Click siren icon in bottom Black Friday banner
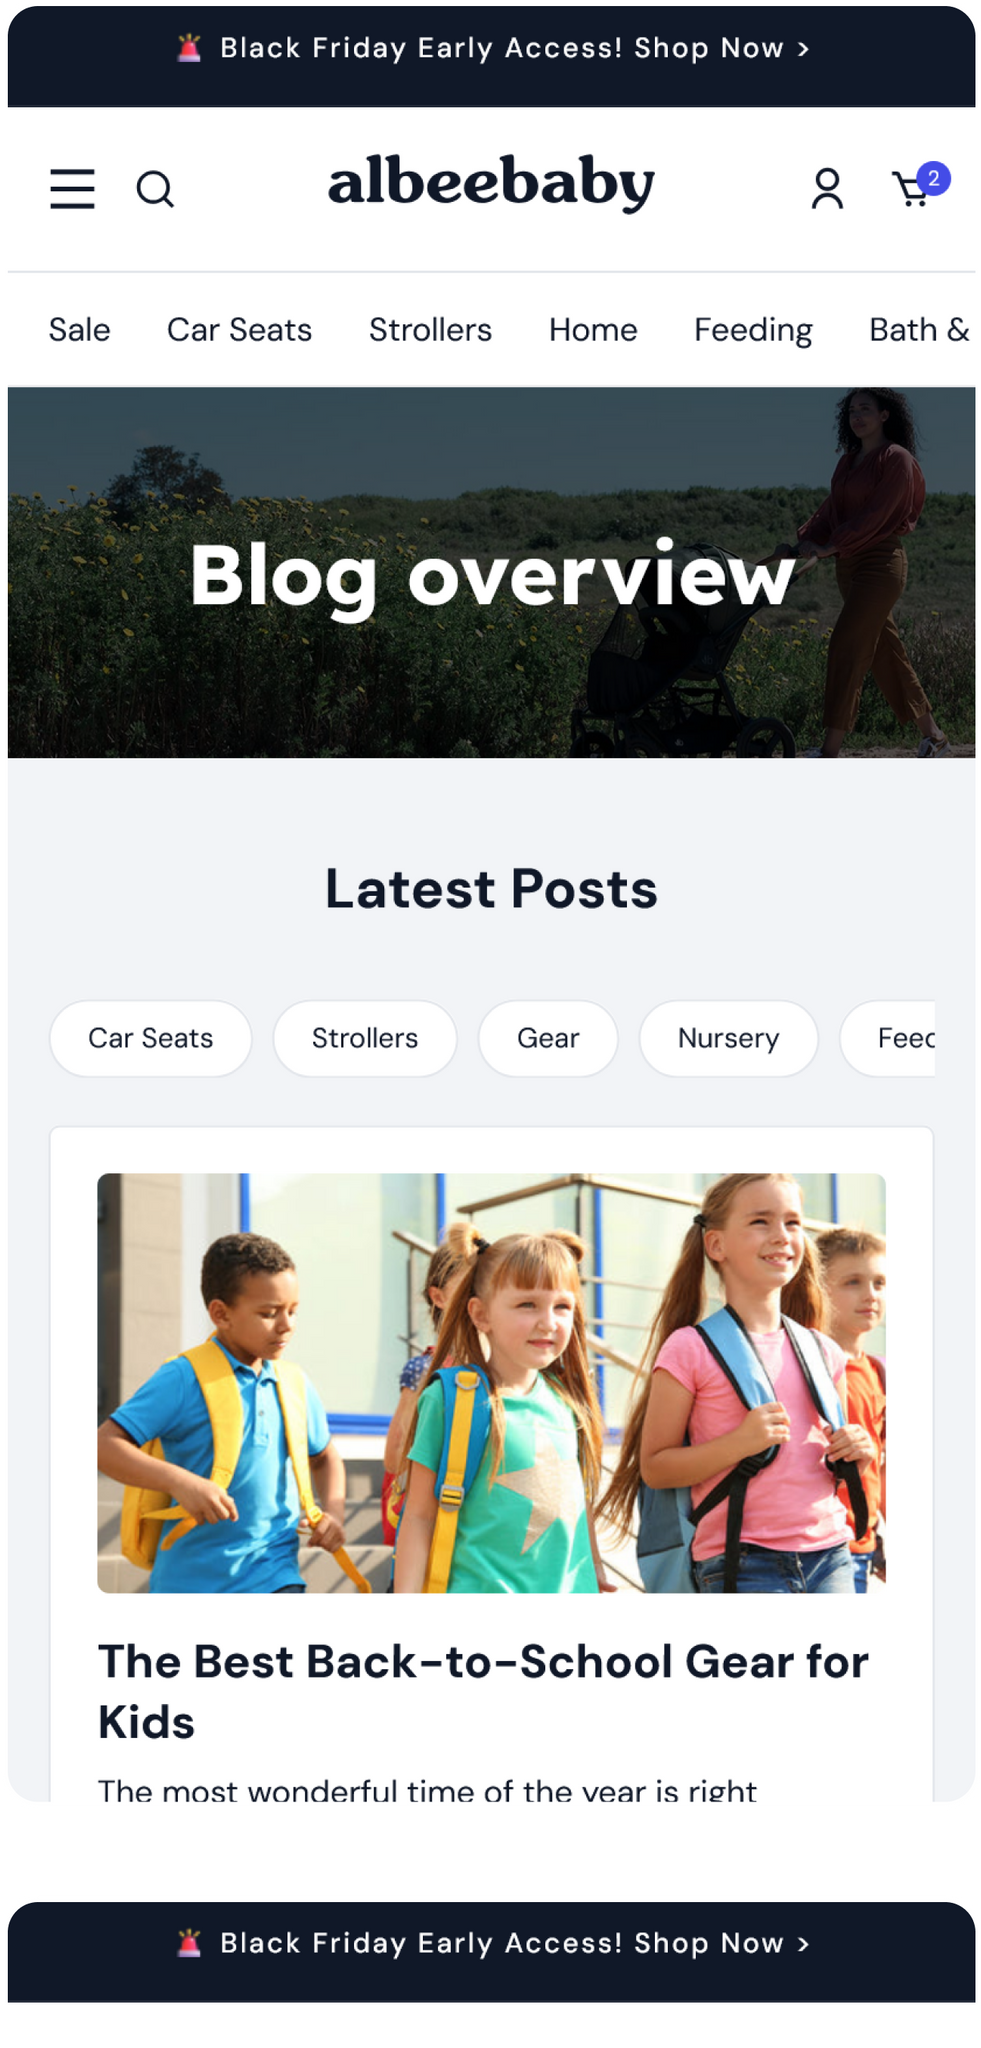Screen dimensions: 981x2048 click(x=189, y=1943)
